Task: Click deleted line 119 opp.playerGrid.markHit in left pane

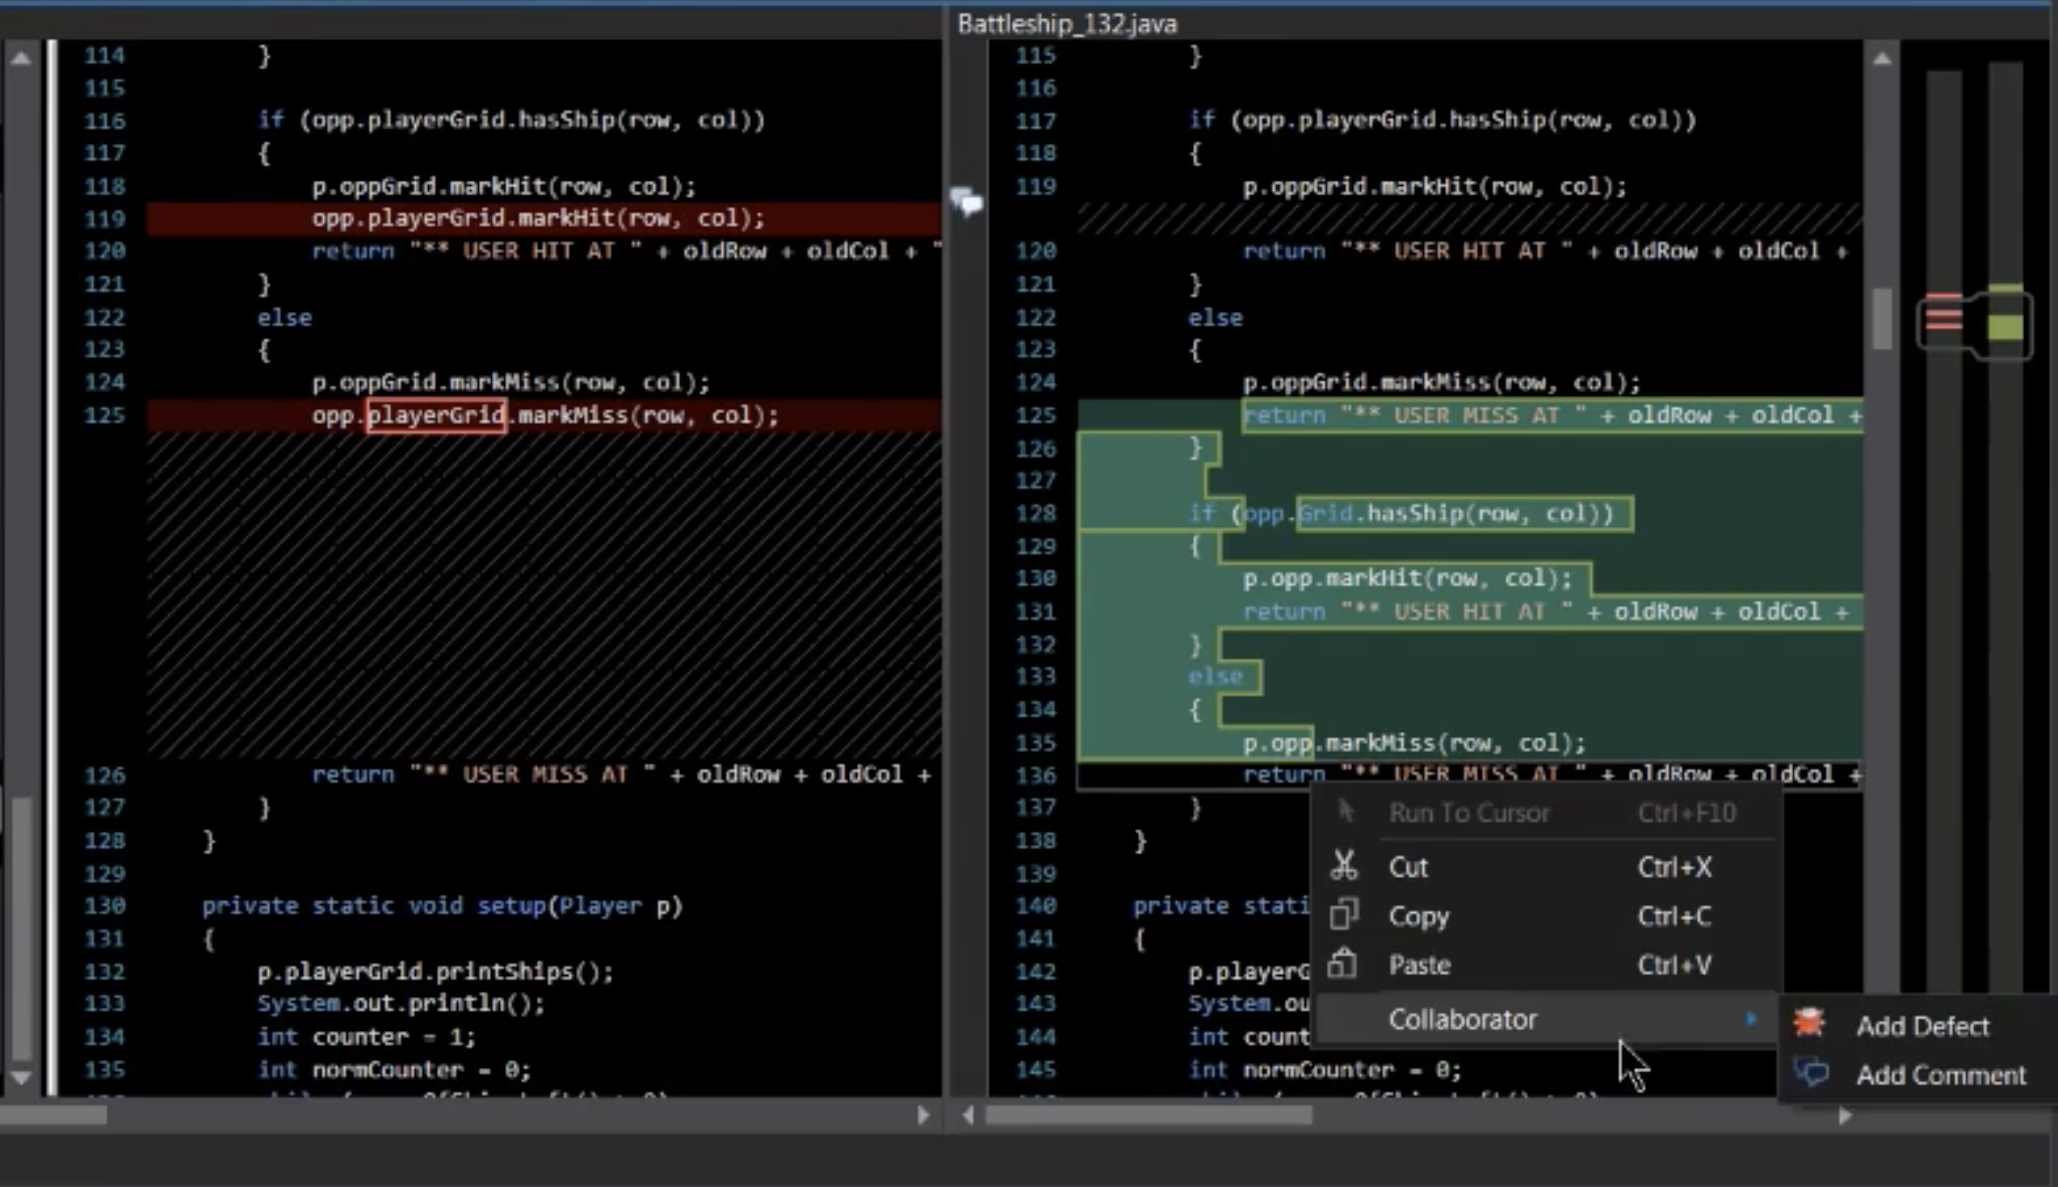Action: pyautogui.click(x=538, y=217)
